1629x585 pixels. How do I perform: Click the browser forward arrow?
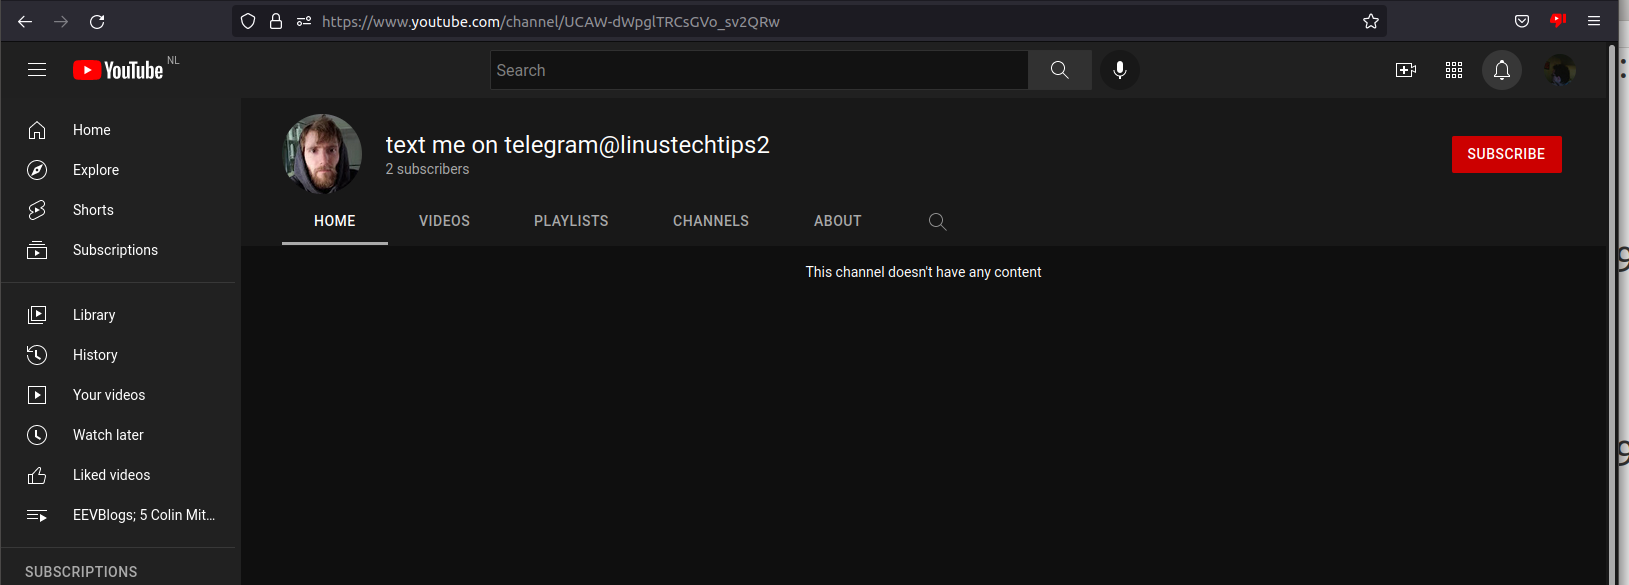point(61,21)
